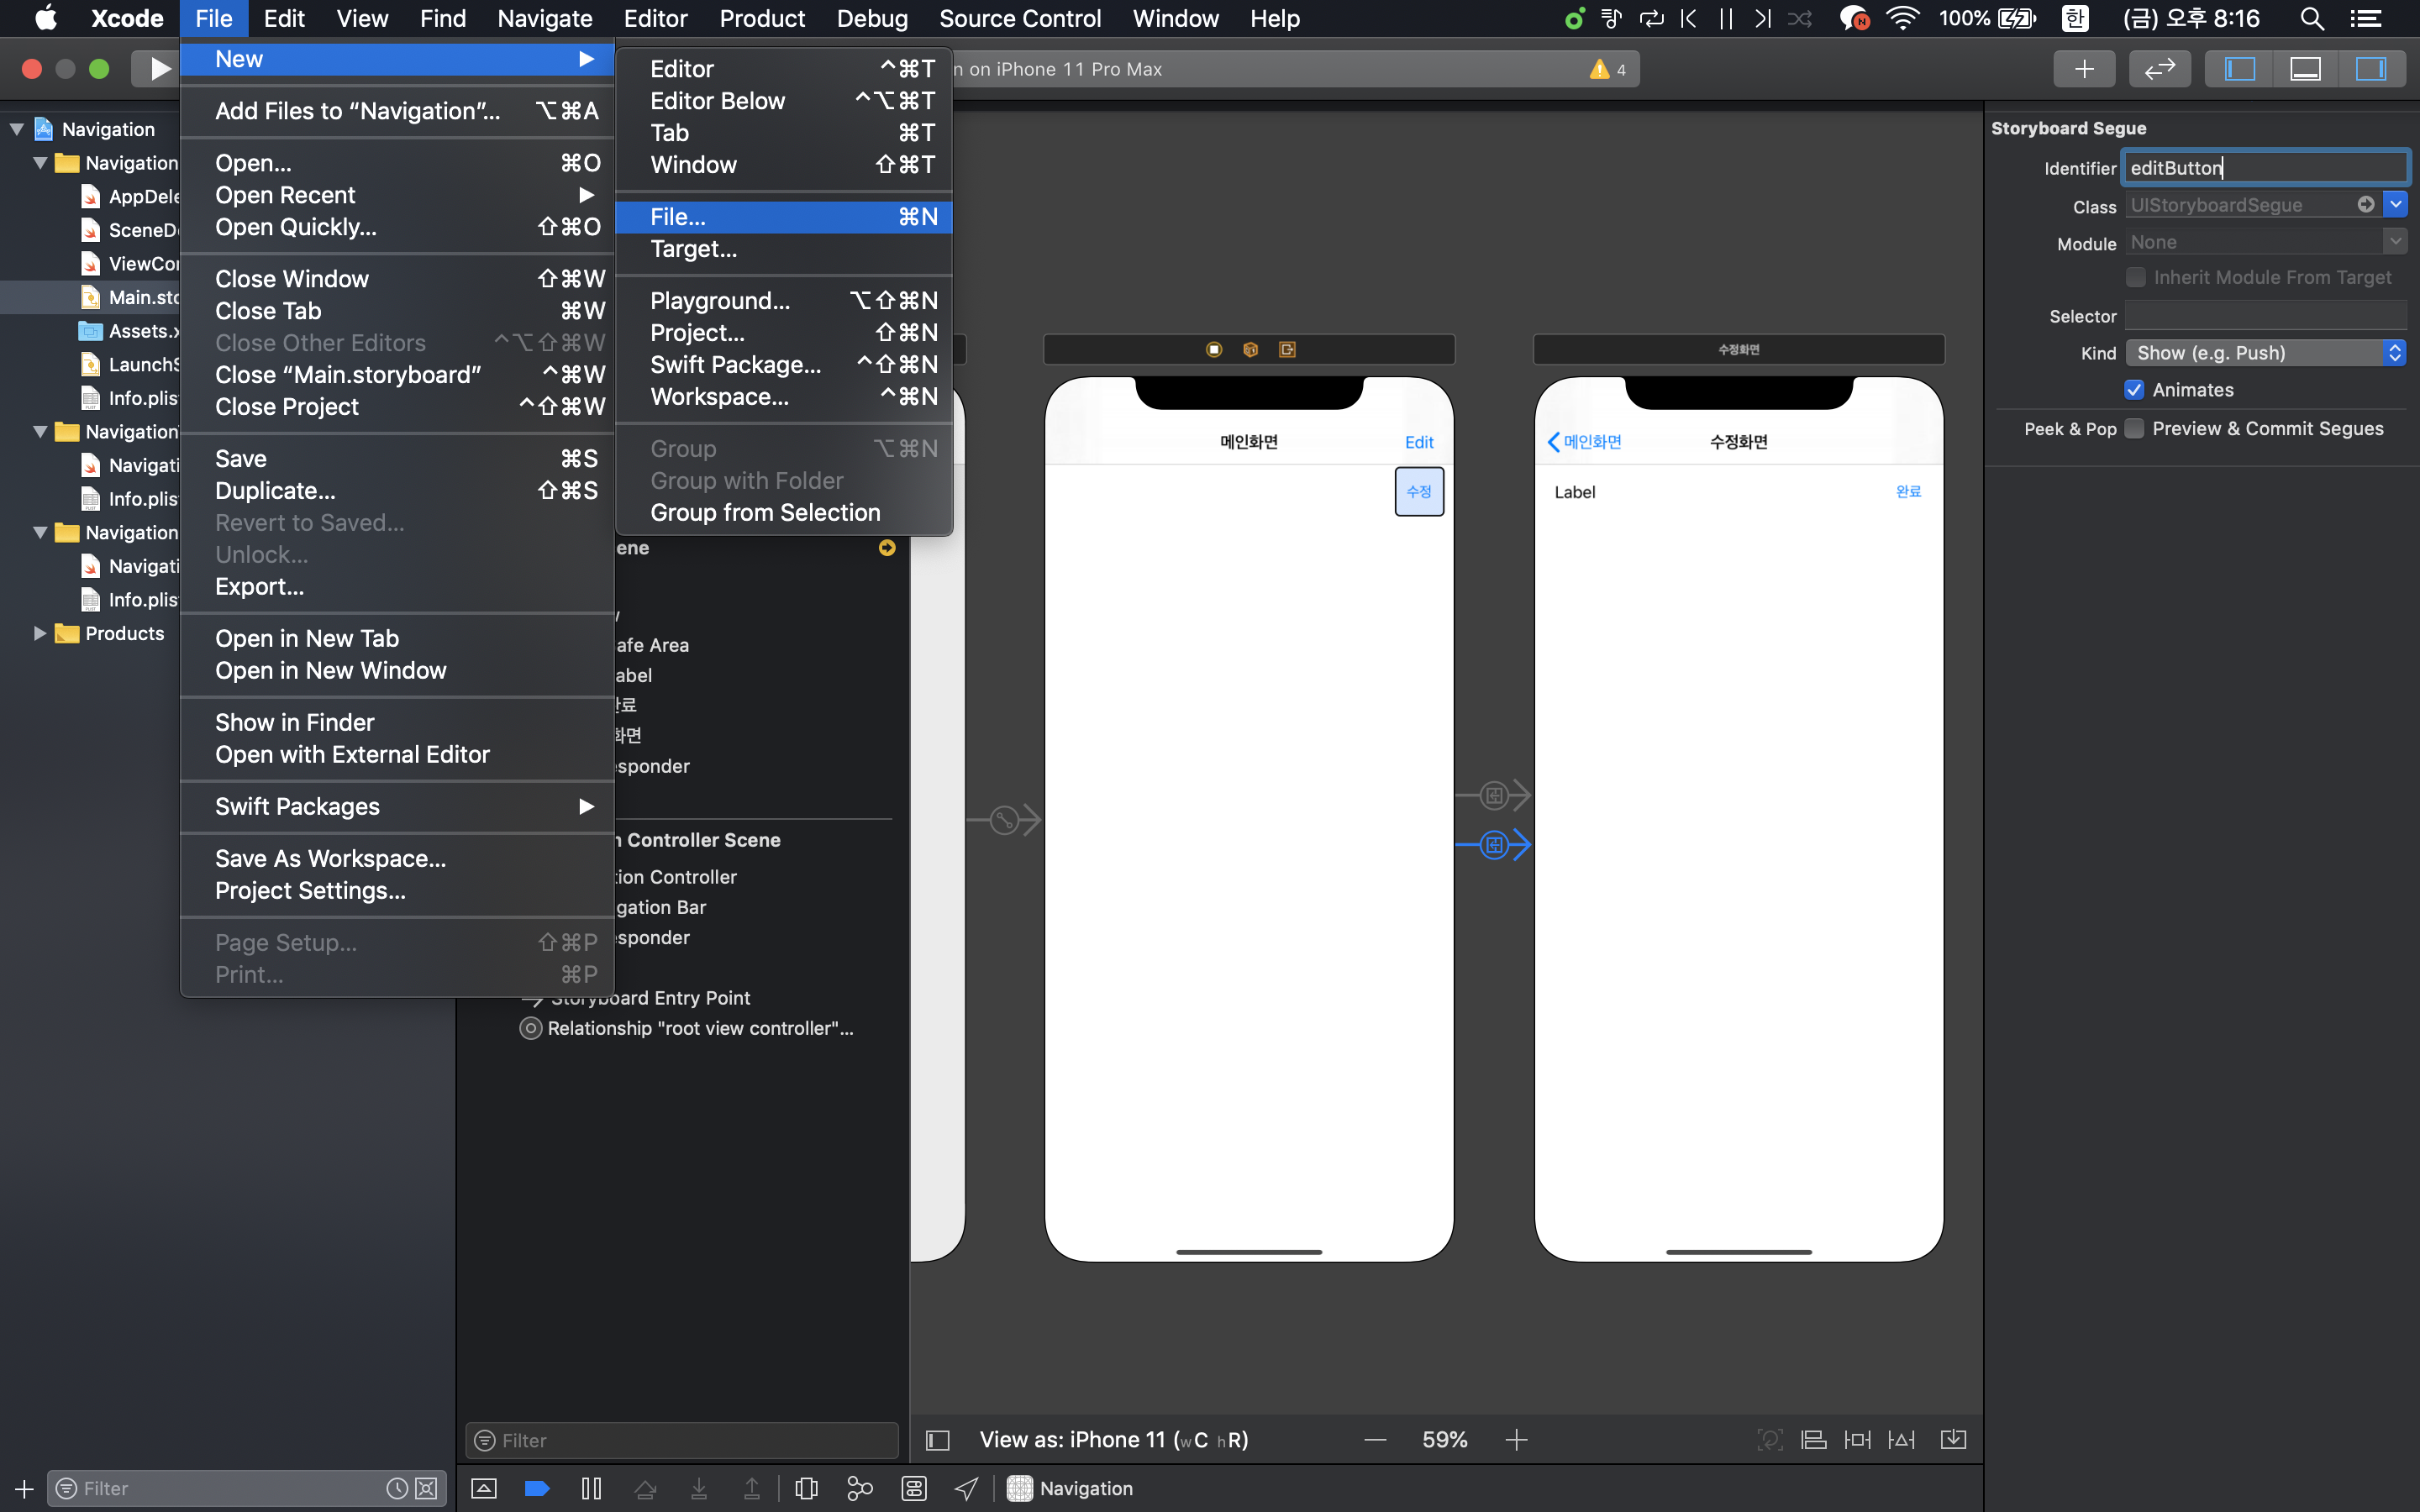Toggle the right Inspectors panel icon
Image resolution: width=2420 pixels, height=1512 pixels.
(x=2370, y=68)
